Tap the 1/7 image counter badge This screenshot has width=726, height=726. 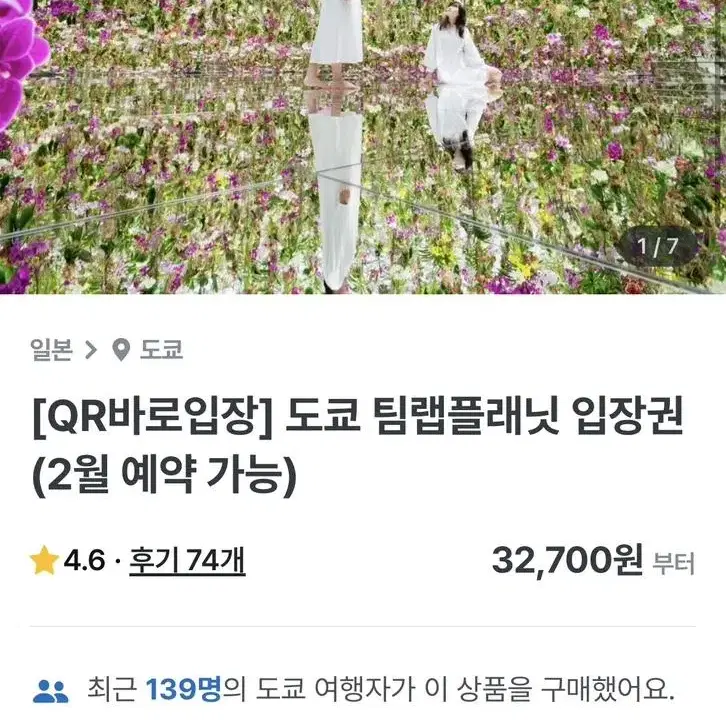coord(658,246)
